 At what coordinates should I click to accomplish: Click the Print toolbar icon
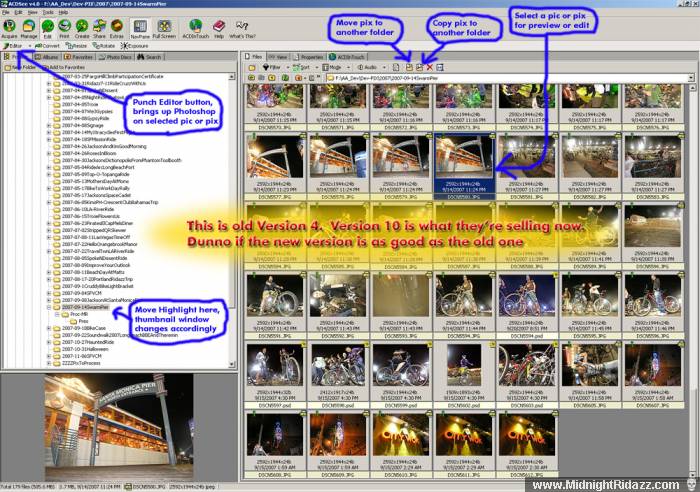(64, 29)
